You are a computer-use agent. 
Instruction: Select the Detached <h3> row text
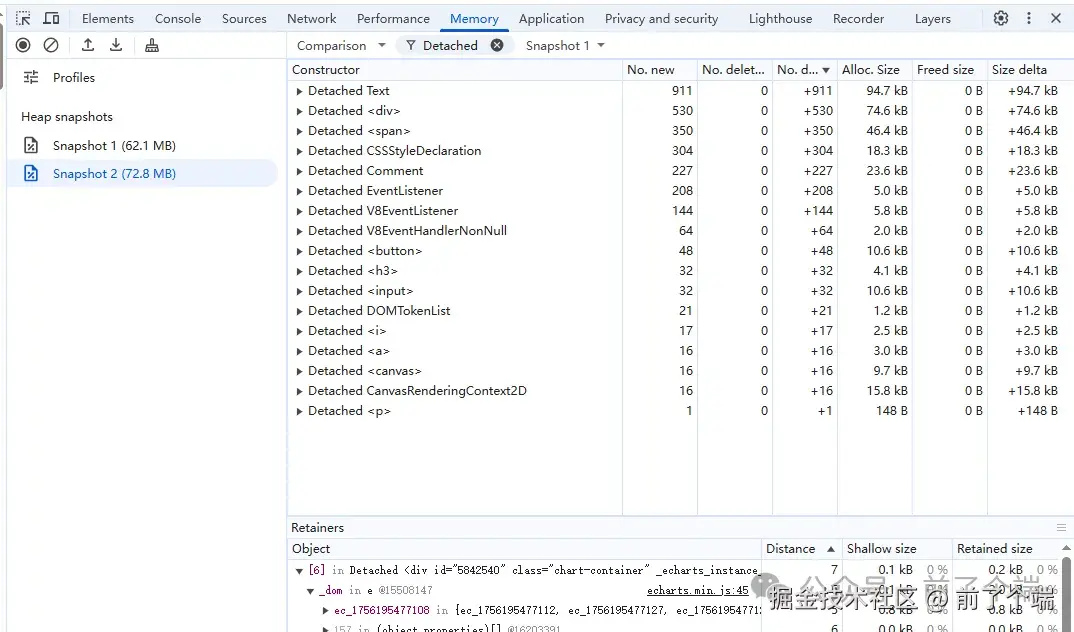pos(353,270)
